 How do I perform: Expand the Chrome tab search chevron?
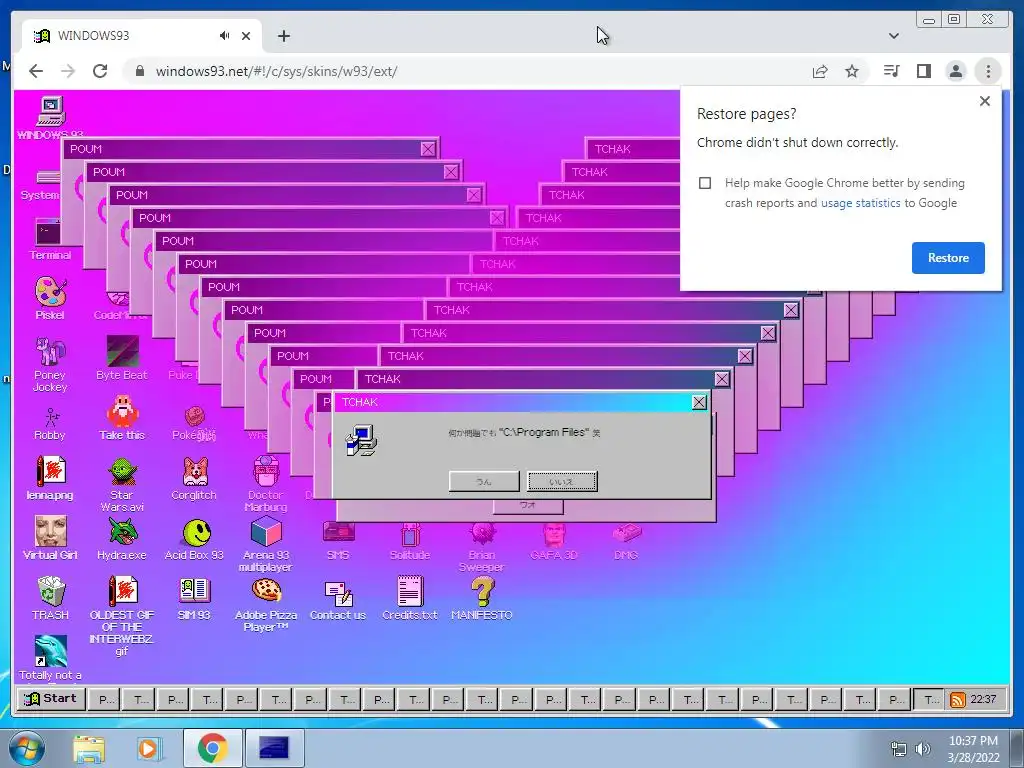pos(894,36)
